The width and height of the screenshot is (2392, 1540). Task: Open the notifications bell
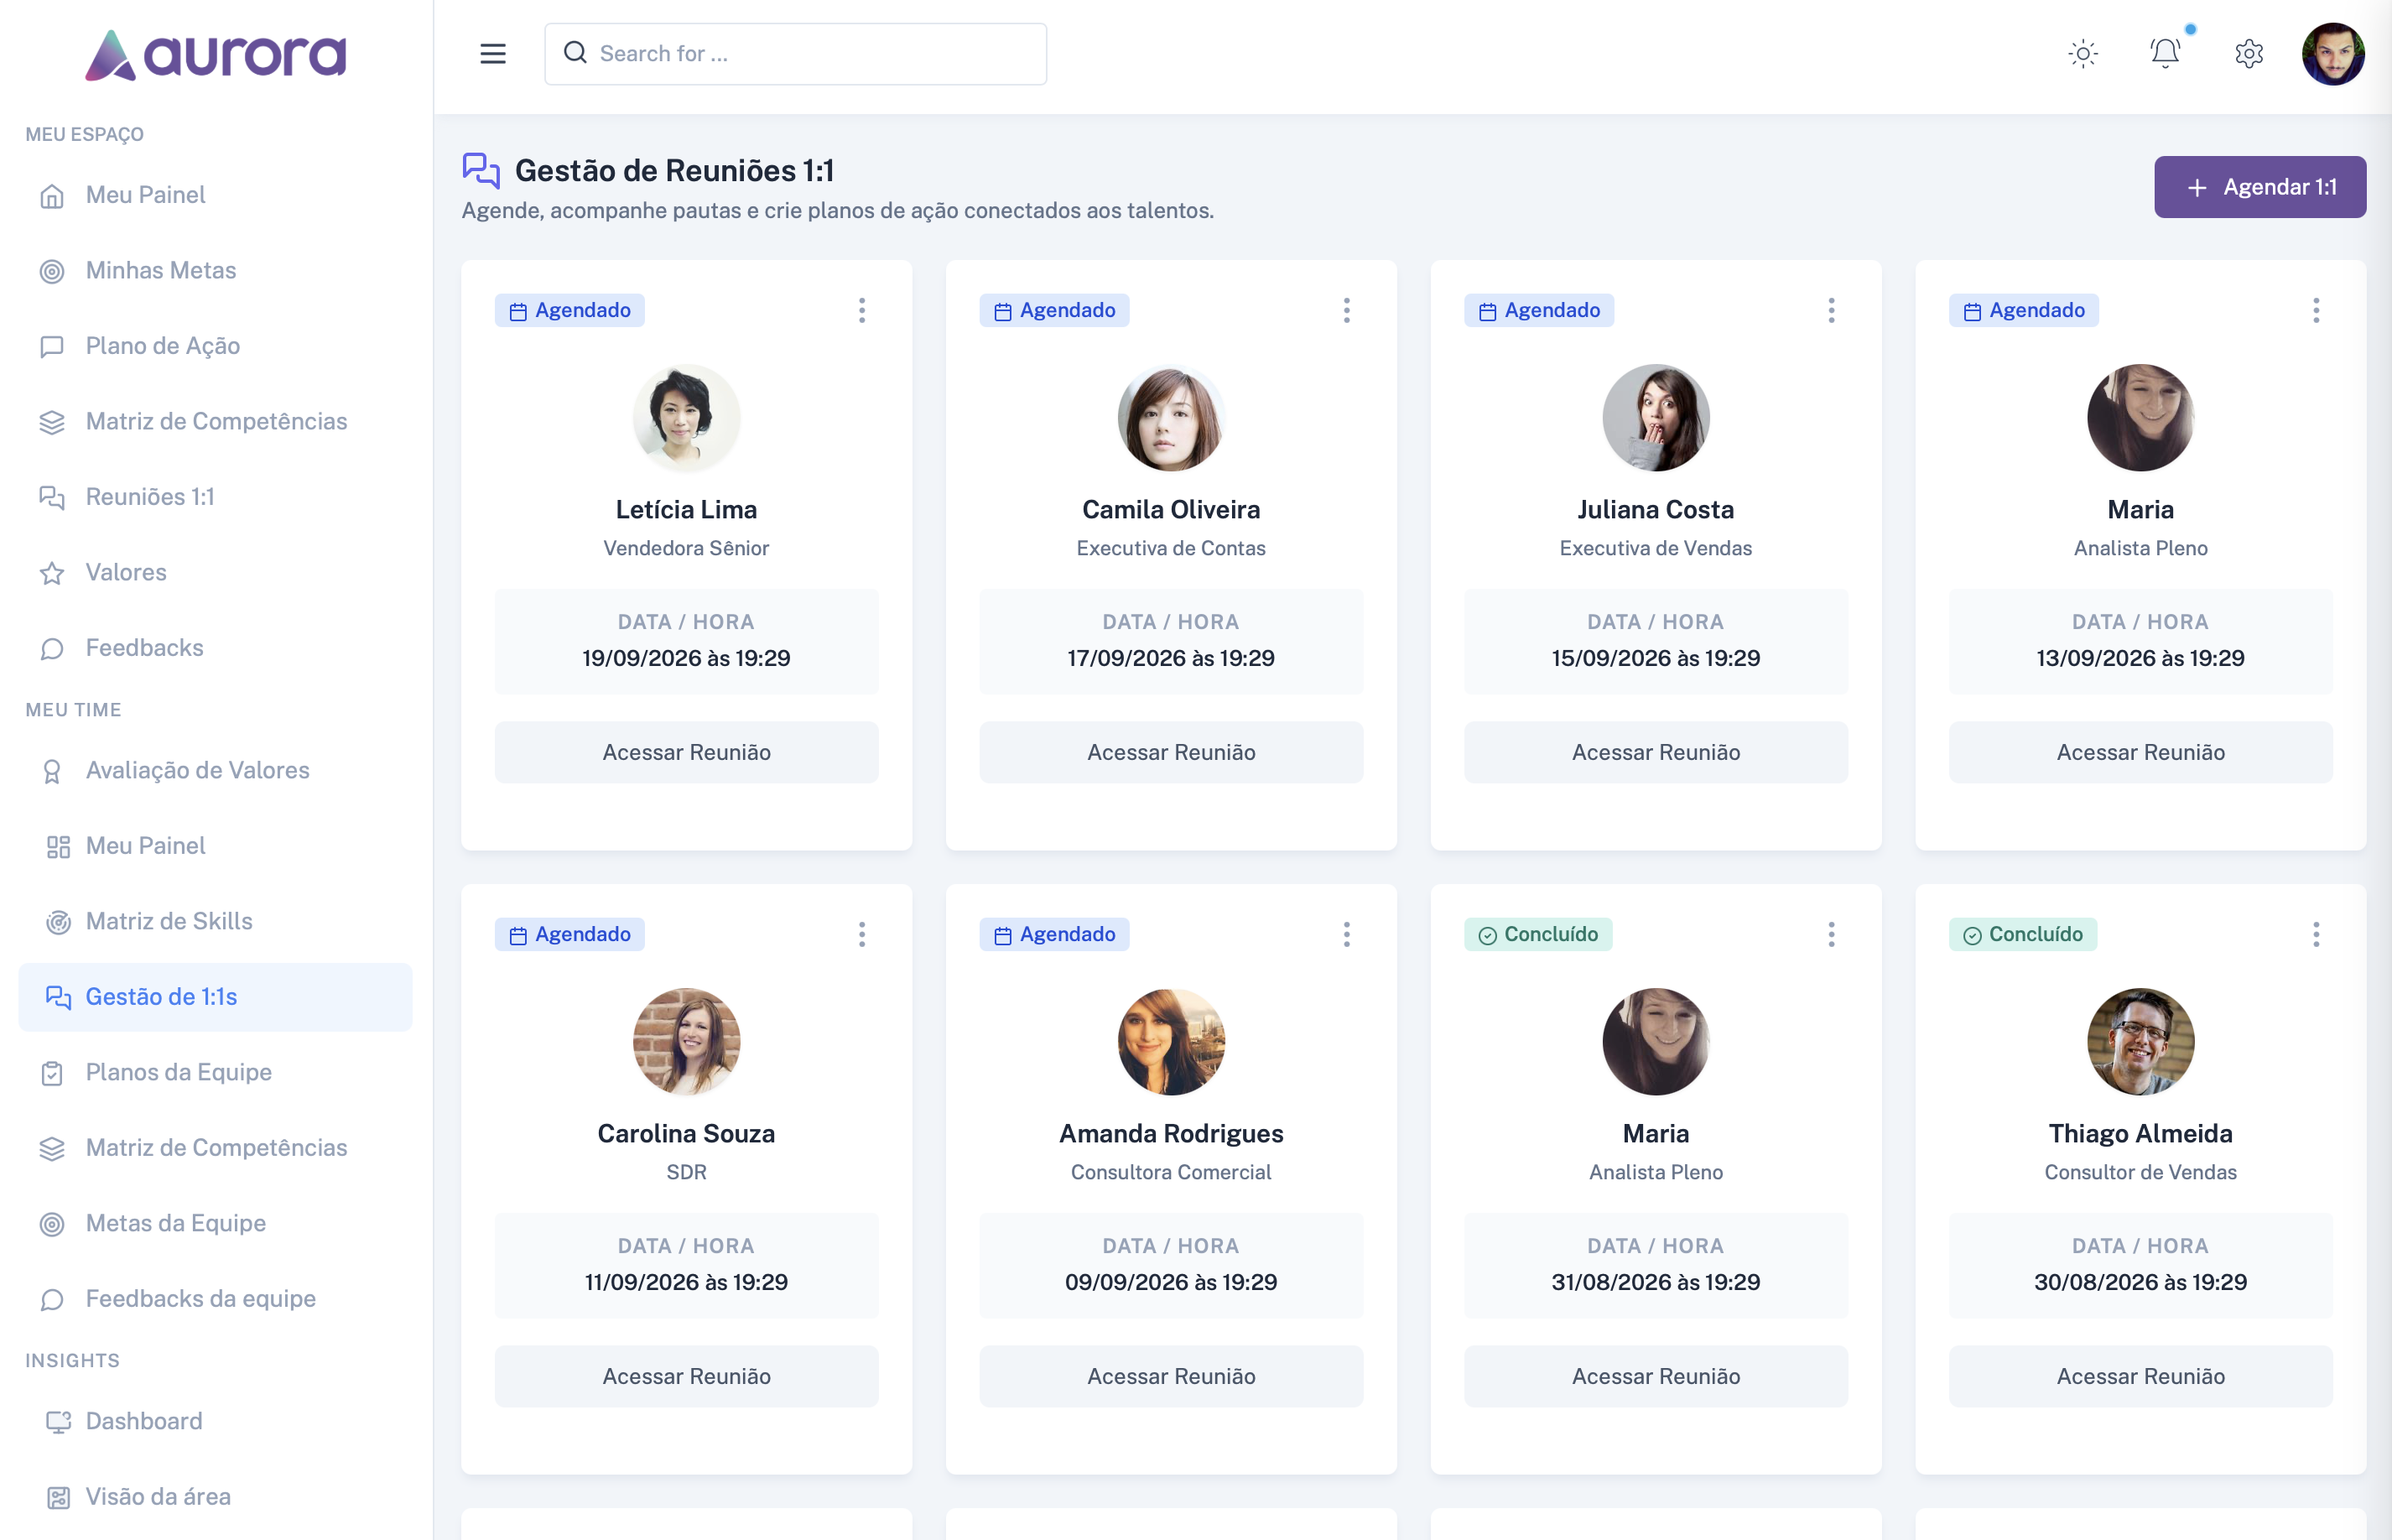tap(2165, 53)
